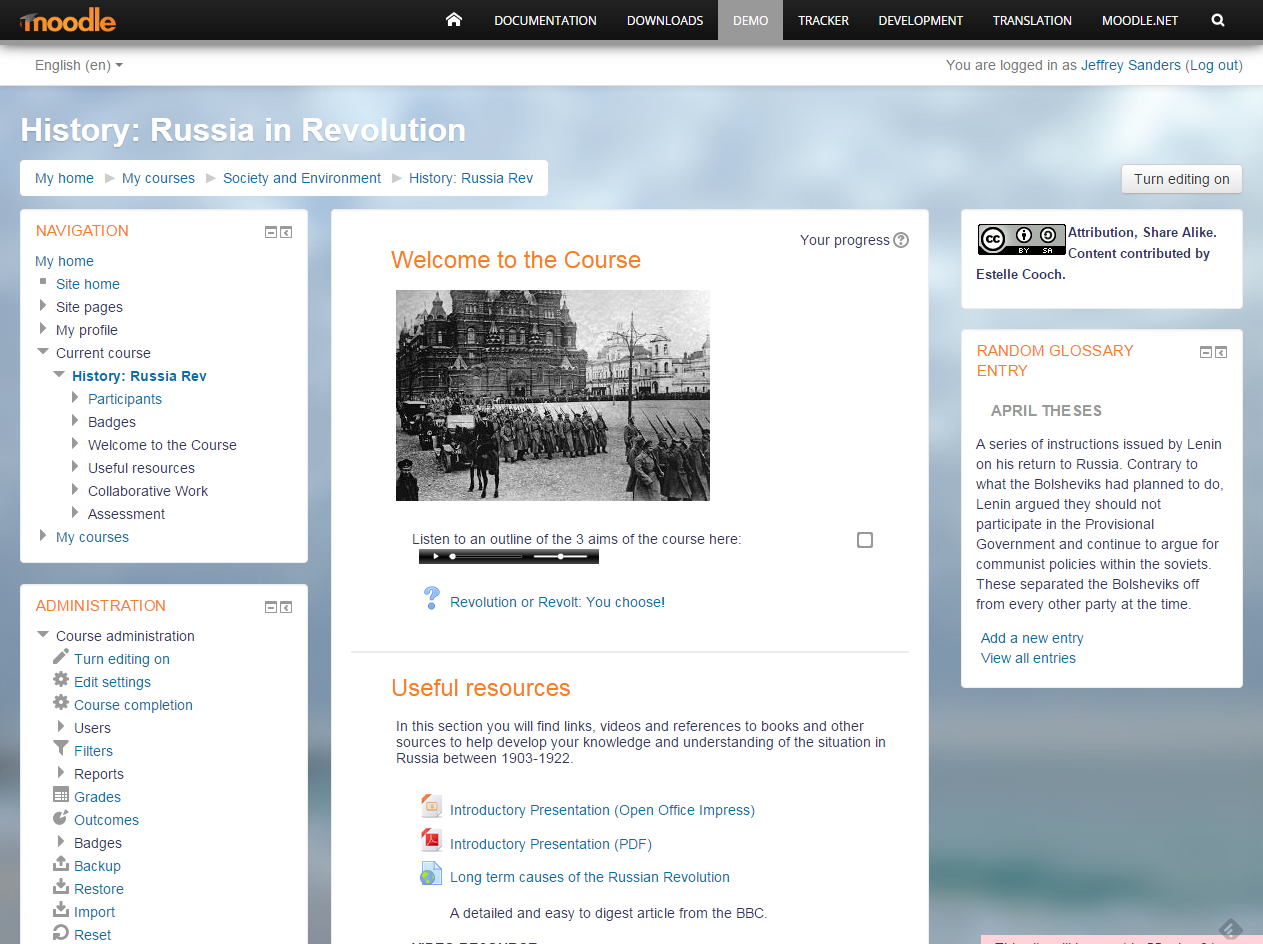Click the Import icon
Screen dimensions: 1263x944
point(61,911)
